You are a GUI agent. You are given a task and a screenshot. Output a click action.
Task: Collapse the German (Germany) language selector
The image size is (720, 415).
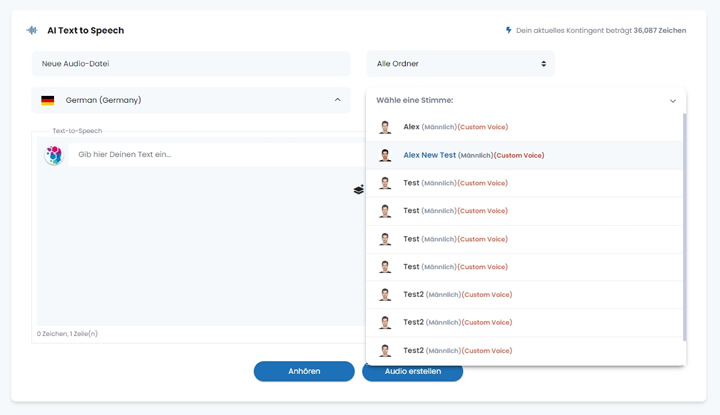coord(336,100)
